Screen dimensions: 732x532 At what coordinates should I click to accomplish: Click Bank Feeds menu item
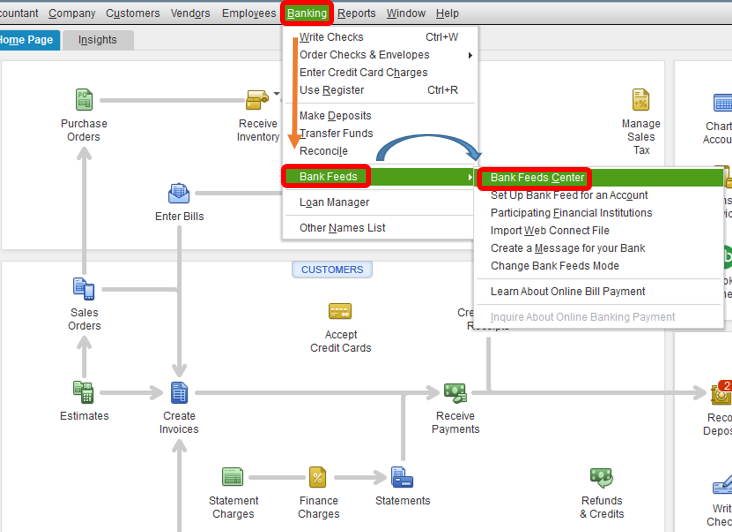[x=379, y=177]
